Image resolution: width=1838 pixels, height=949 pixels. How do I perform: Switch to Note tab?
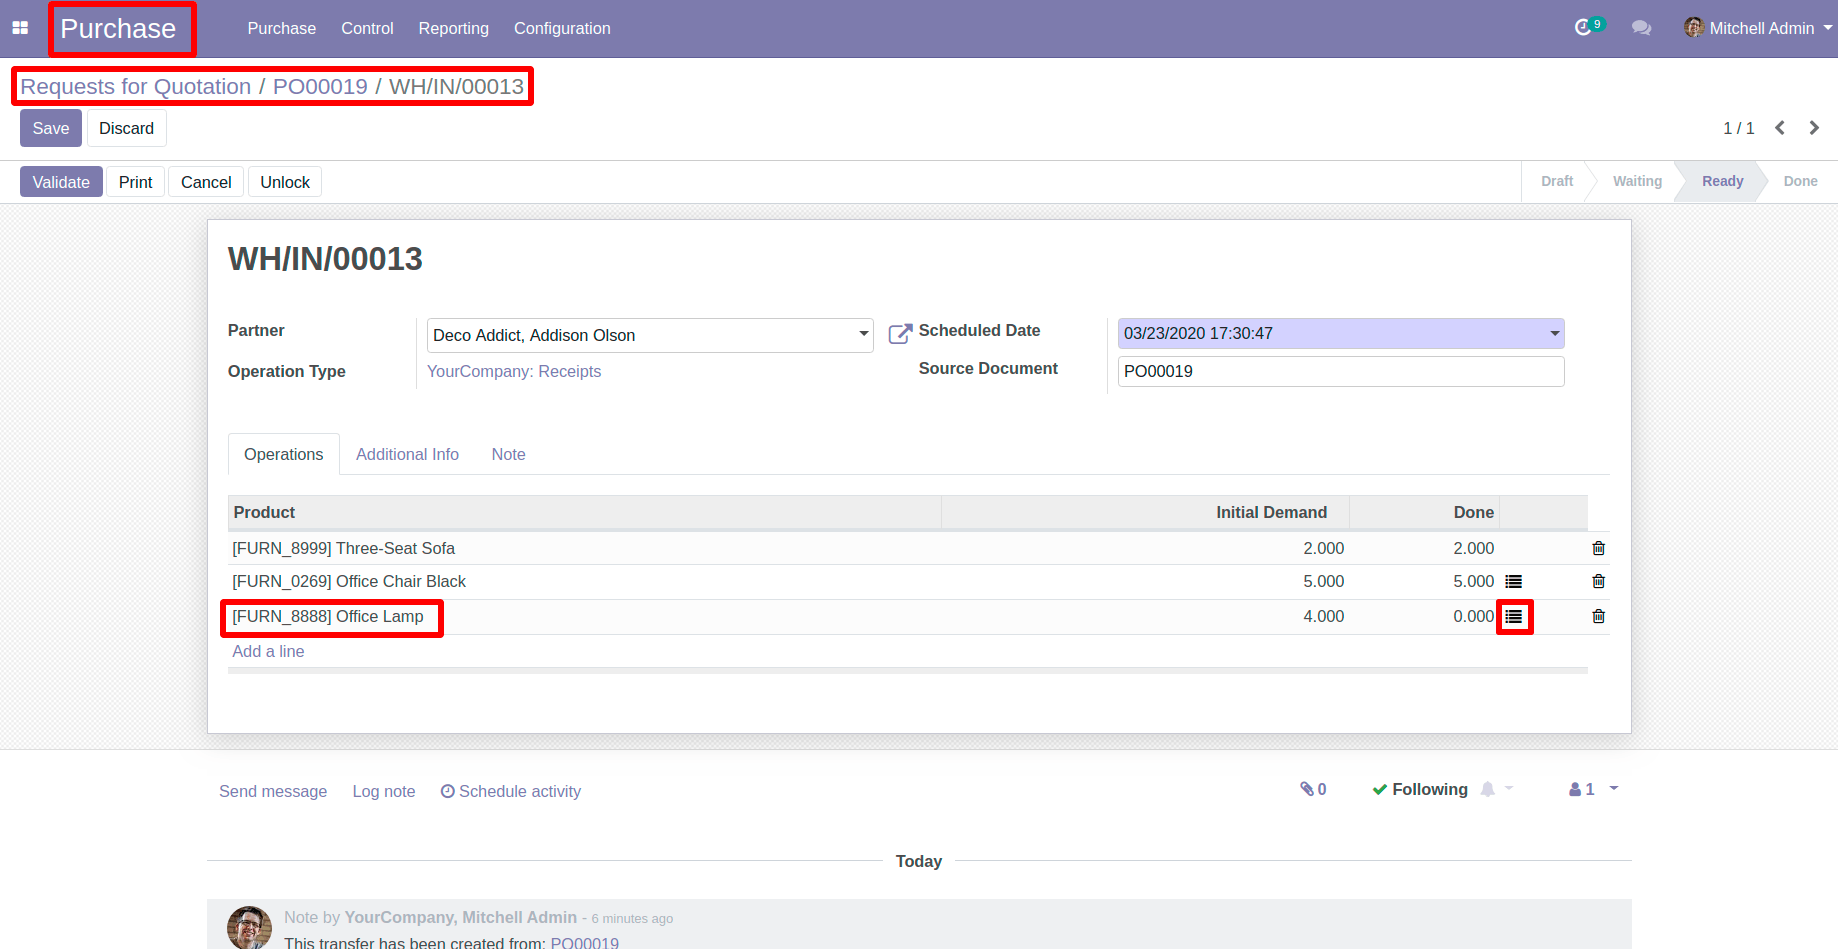pos(508,454)
